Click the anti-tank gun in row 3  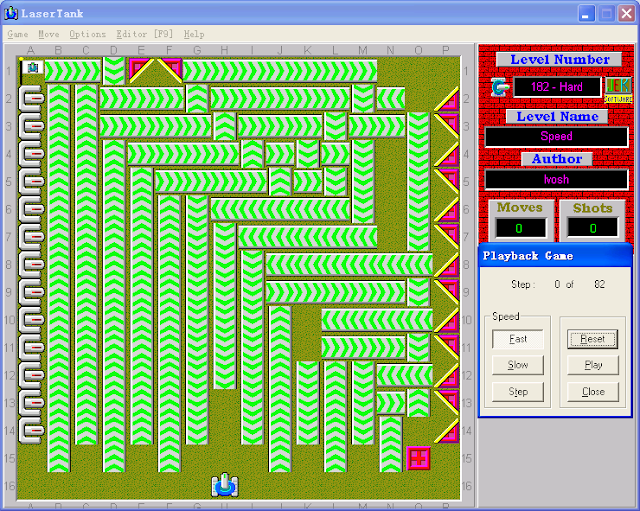point(31,127)
